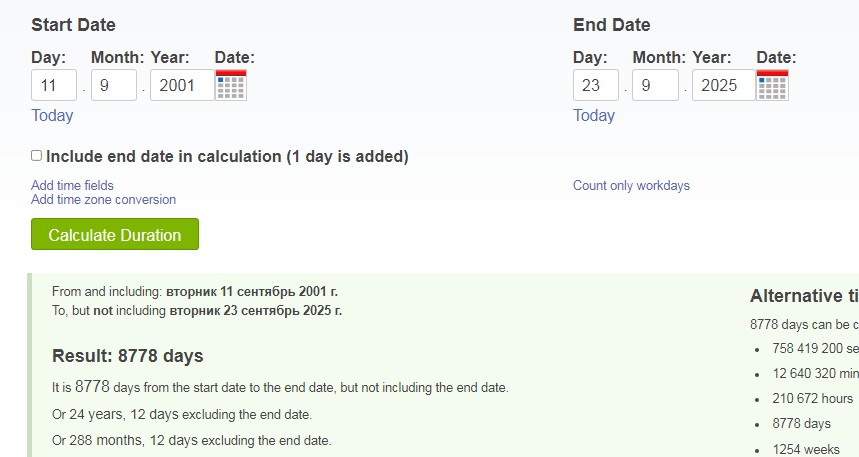Click the Start Date section heading

coord(73,25)
